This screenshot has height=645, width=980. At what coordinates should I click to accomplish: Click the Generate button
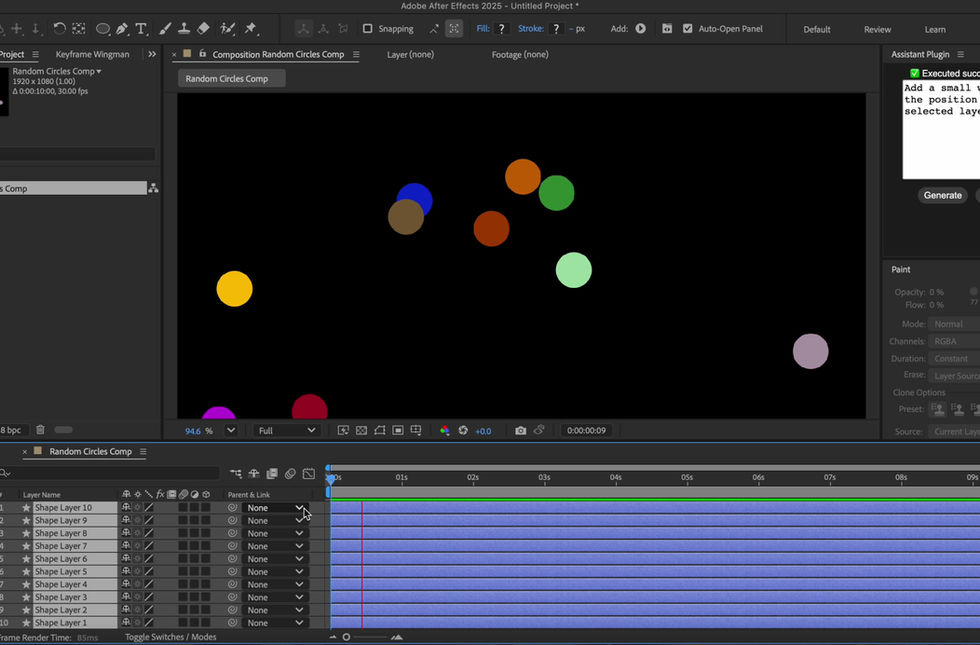pos(942,196)
